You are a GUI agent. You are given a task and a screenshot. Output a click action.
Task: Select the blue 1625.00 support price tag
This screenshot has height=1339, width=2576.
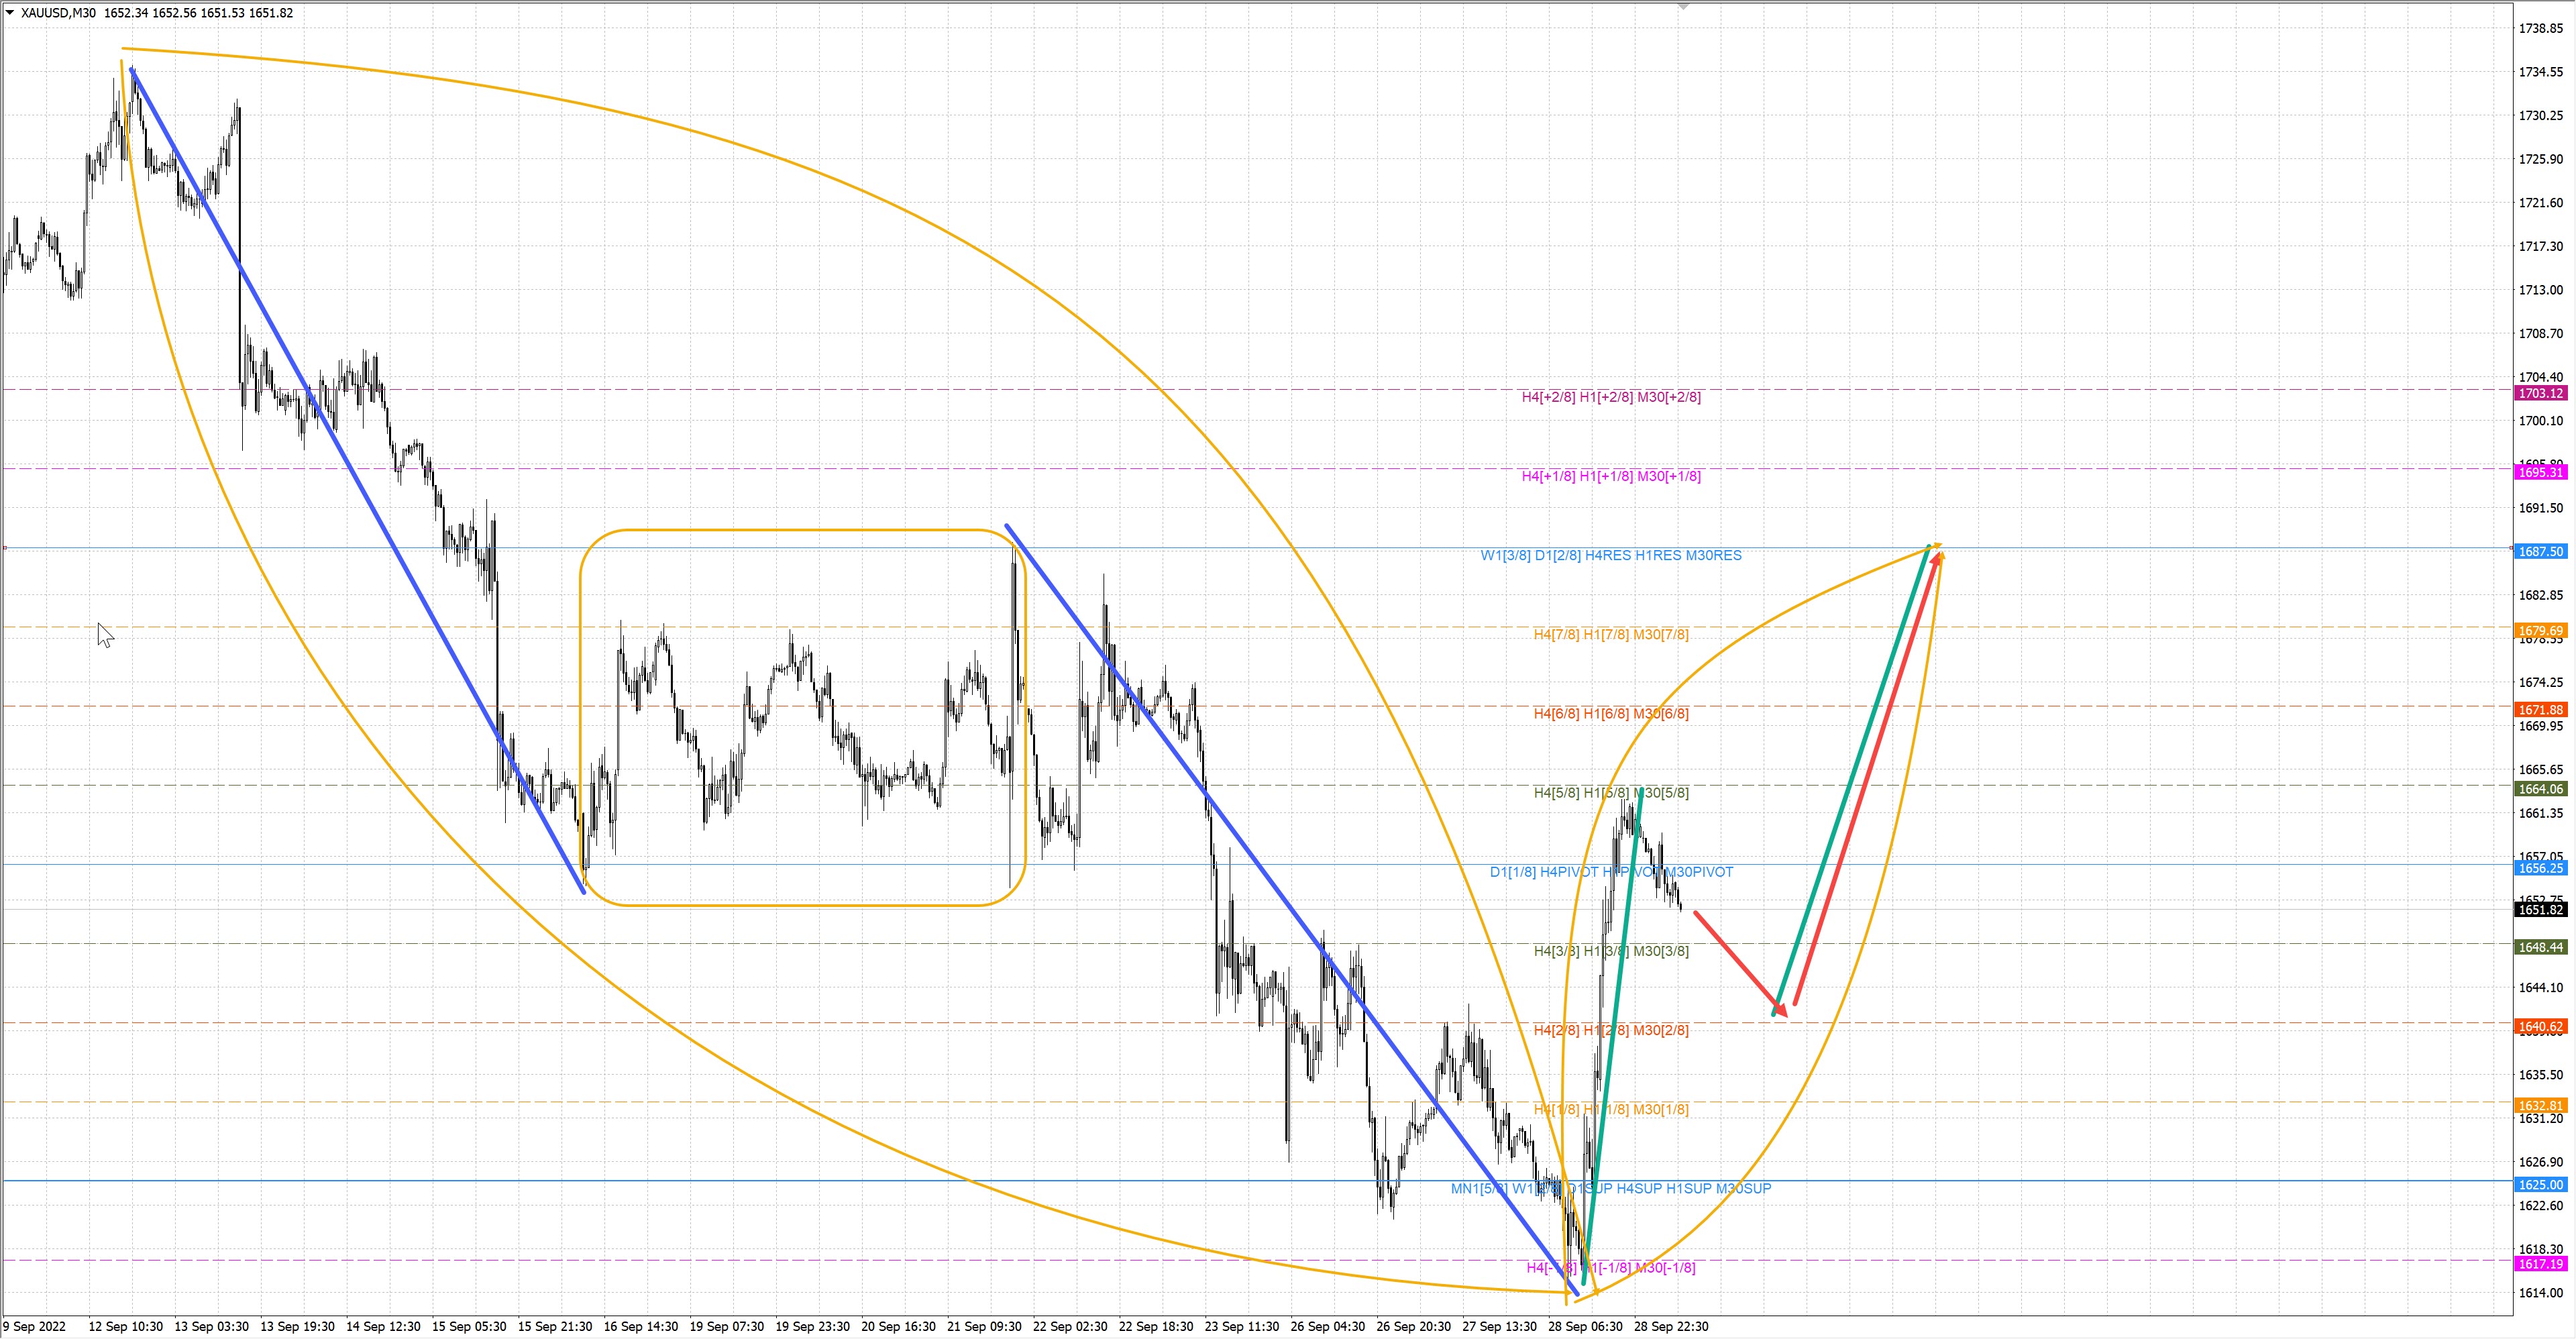click(2540, 1184)
